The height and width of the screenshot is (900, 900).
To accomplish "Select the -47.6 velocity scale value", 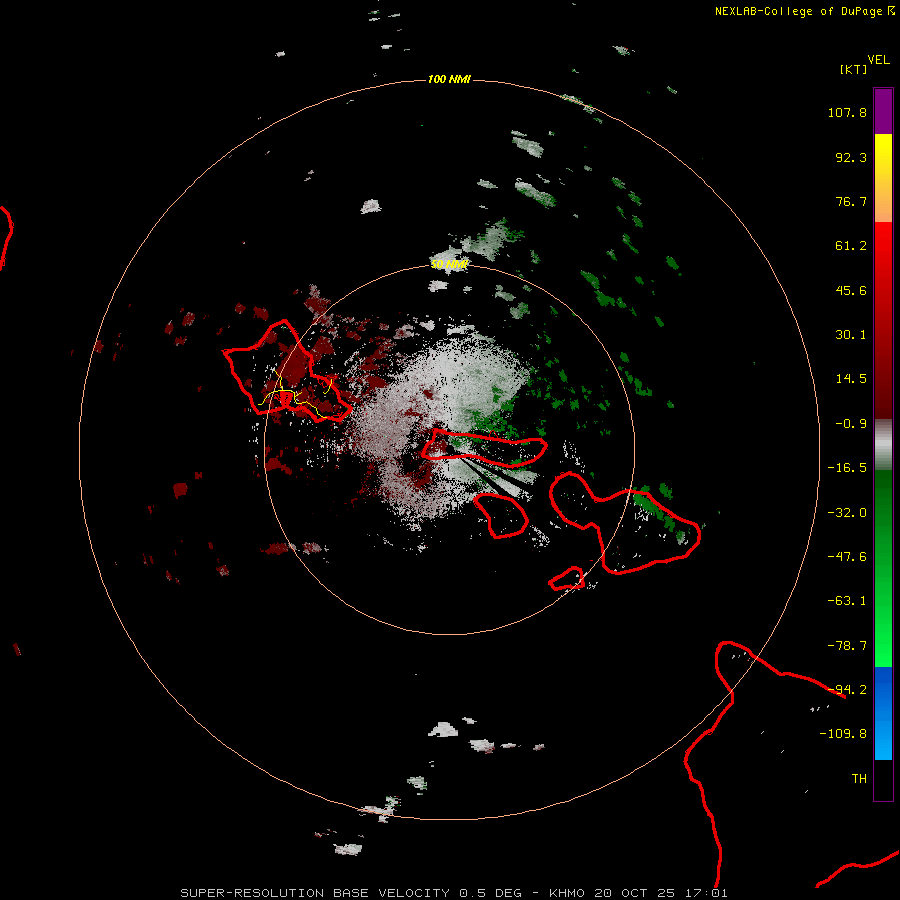I will pyautogui.click(x=847, y=557).
